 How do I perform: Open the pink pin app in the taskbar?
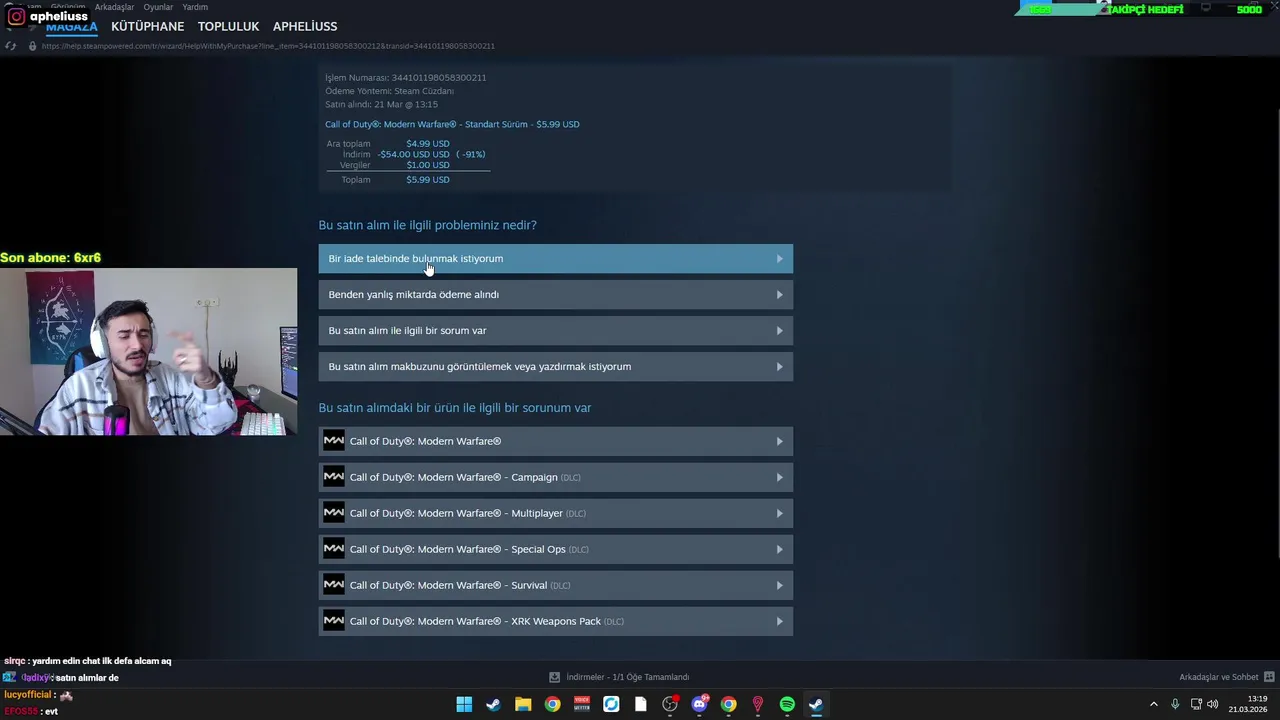click(x=758, y=704)
